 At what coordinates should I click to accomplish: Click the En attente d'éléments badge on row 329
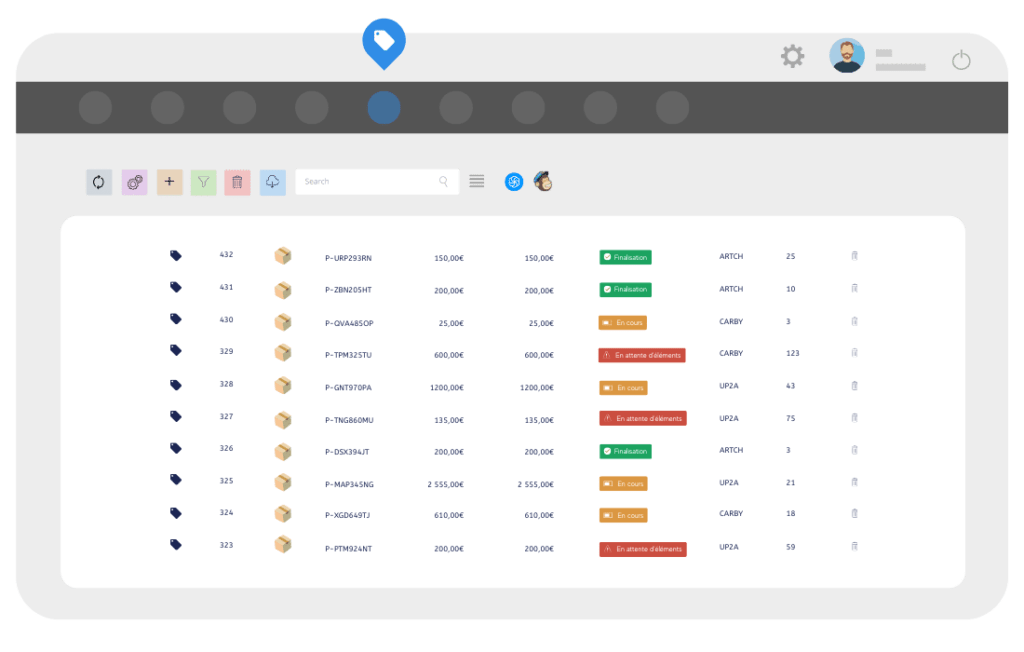coord(643,354)
